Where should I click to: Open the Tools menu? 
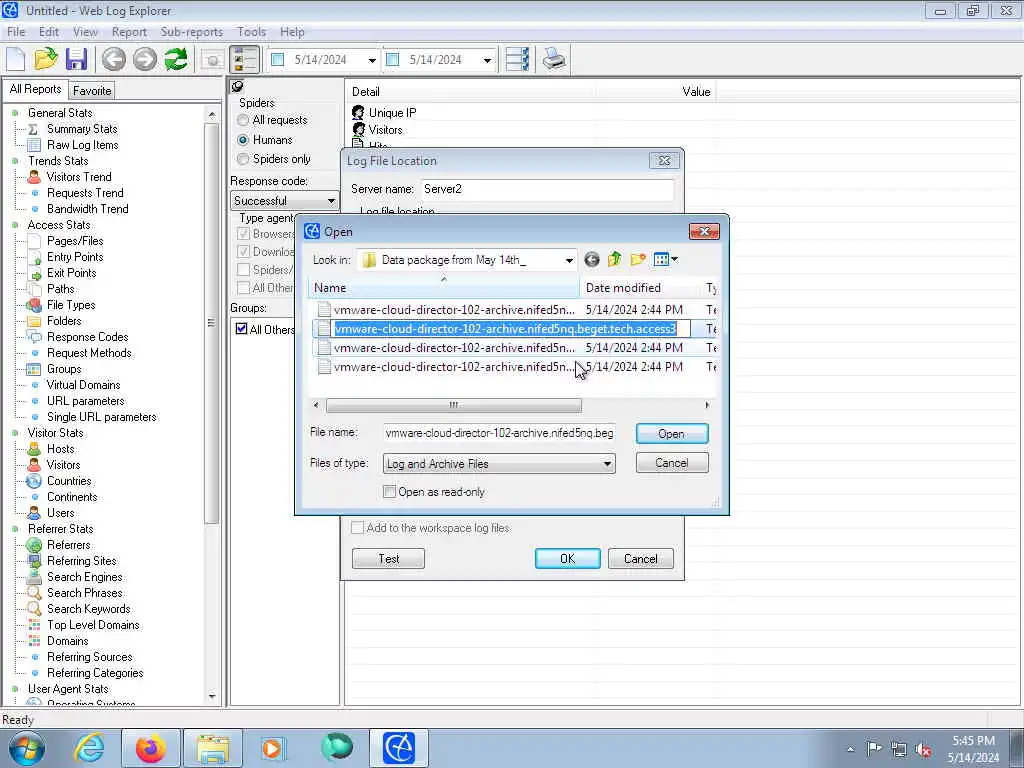[x=251, y=32]
